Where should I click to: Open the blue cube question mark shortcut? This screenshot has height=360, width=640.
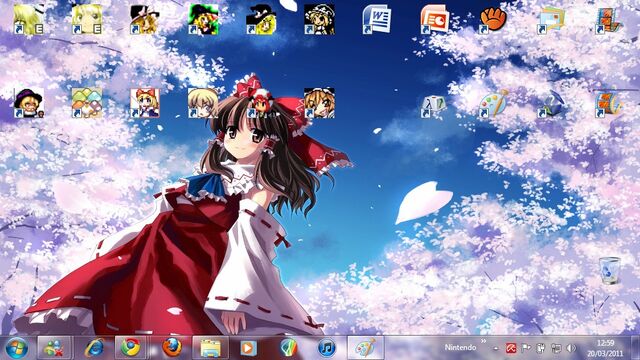(551, 104)
